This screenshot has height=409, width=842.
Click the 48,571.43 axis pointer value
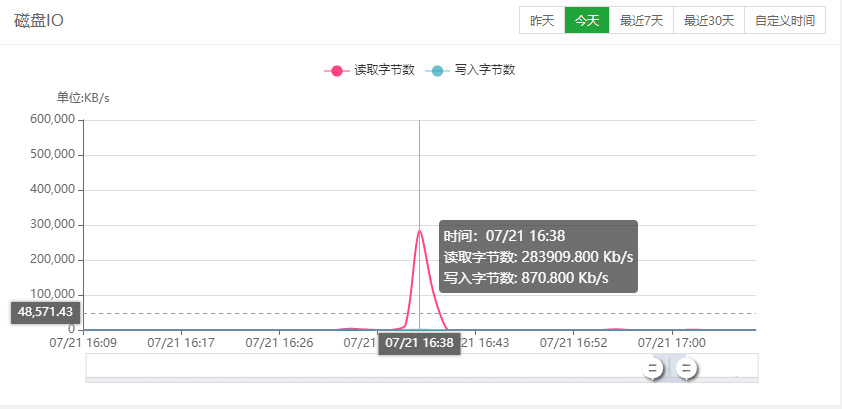tap(45, 312)
